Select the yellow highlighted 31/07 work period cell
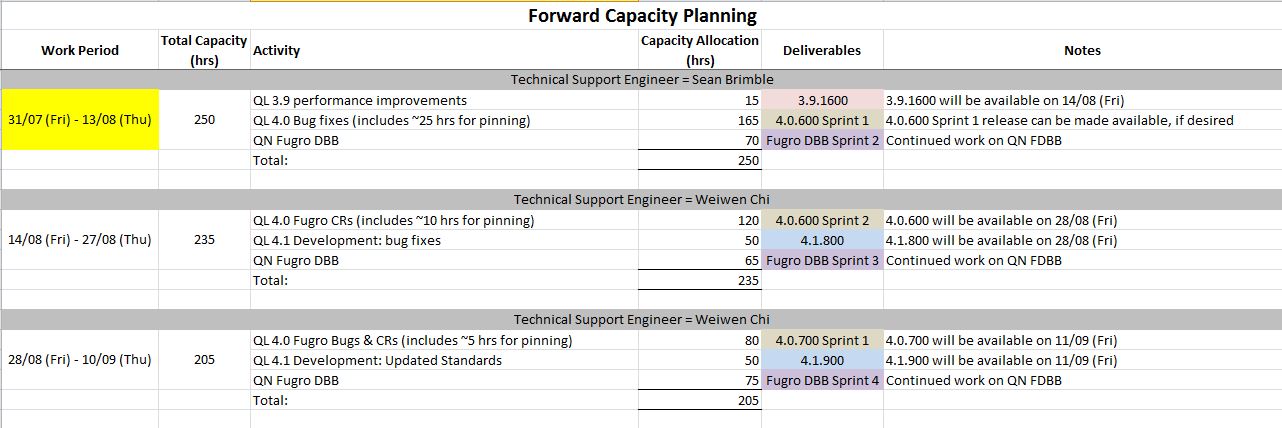The height and width of the screenshot is (428, 1282). point(80,120)
